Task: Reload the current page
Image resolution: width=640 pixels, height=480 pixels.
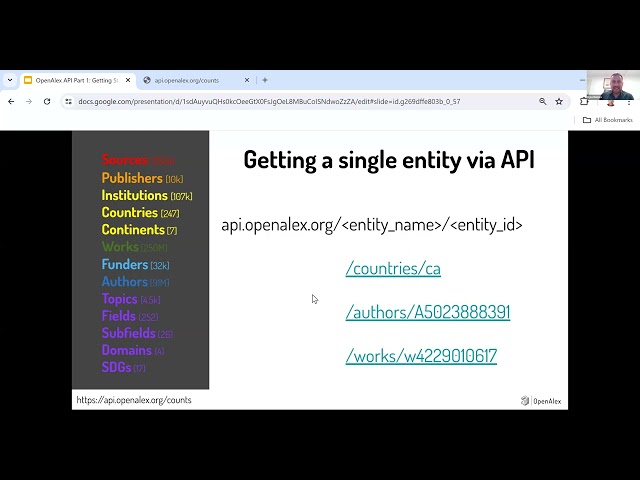Action: pyautogui.click(x=47, y=101)
